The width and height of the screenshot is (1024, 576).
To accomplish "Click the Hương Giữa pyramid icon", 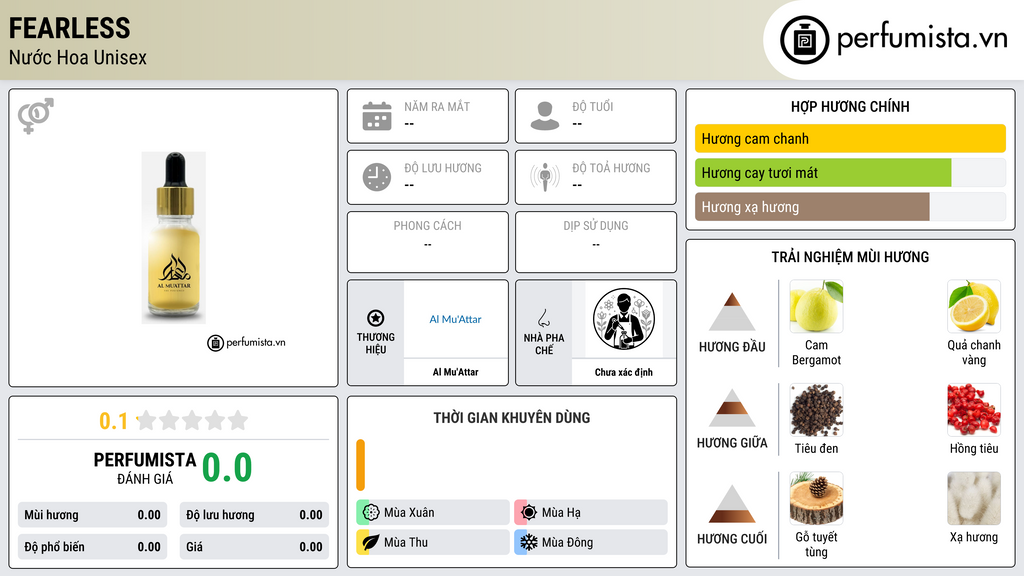I will pyautogui.click(x=732, y=408).
